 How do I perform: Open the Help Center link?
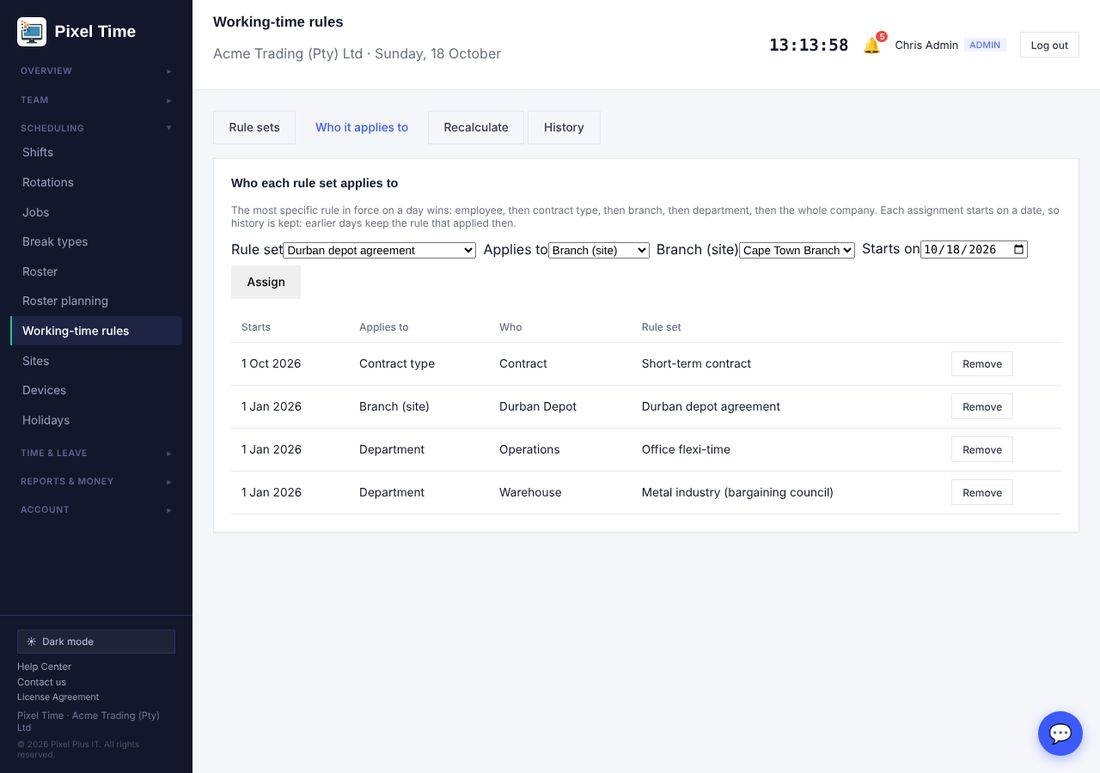[x=44, y=666]
